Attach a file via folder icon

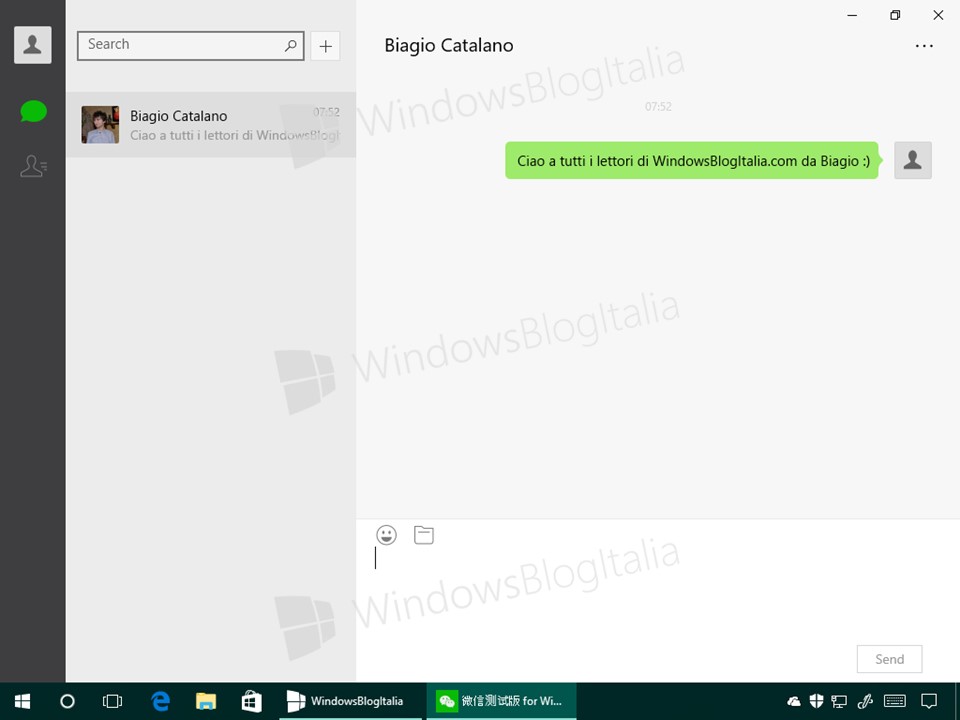[x=424, y=535]
